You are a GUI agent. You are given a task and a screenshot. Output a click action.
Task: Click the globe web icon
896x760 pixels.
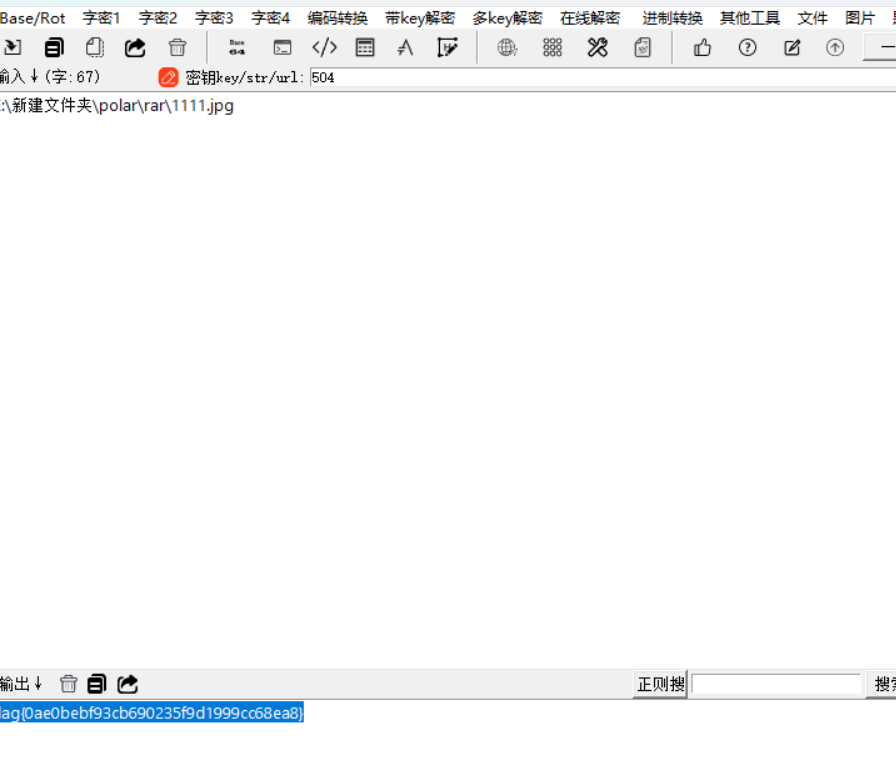pos(507,47)
